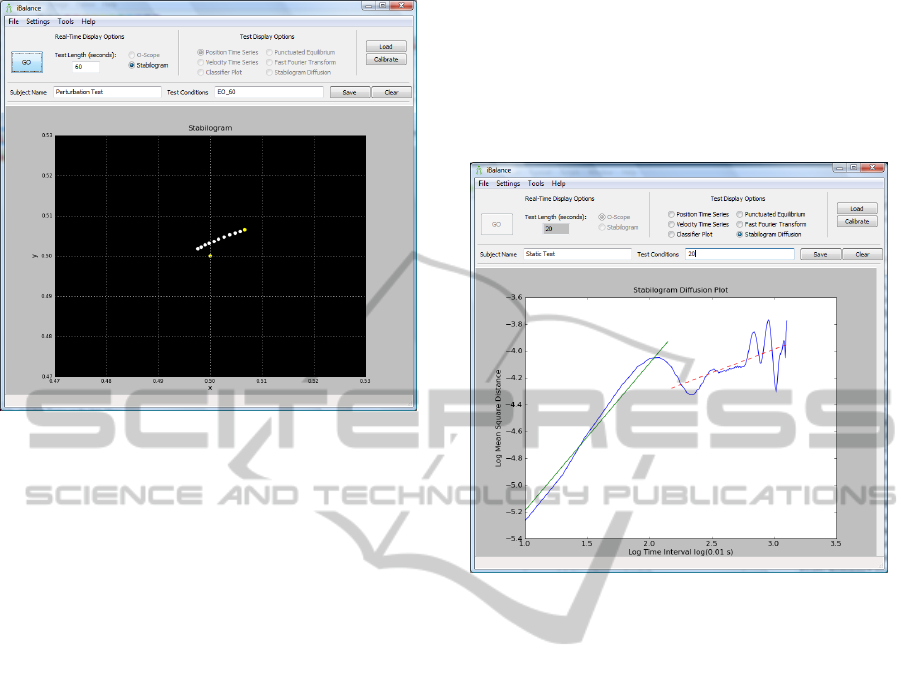
Task: Open the Tools menu in the left window
Action: [66, 21]
